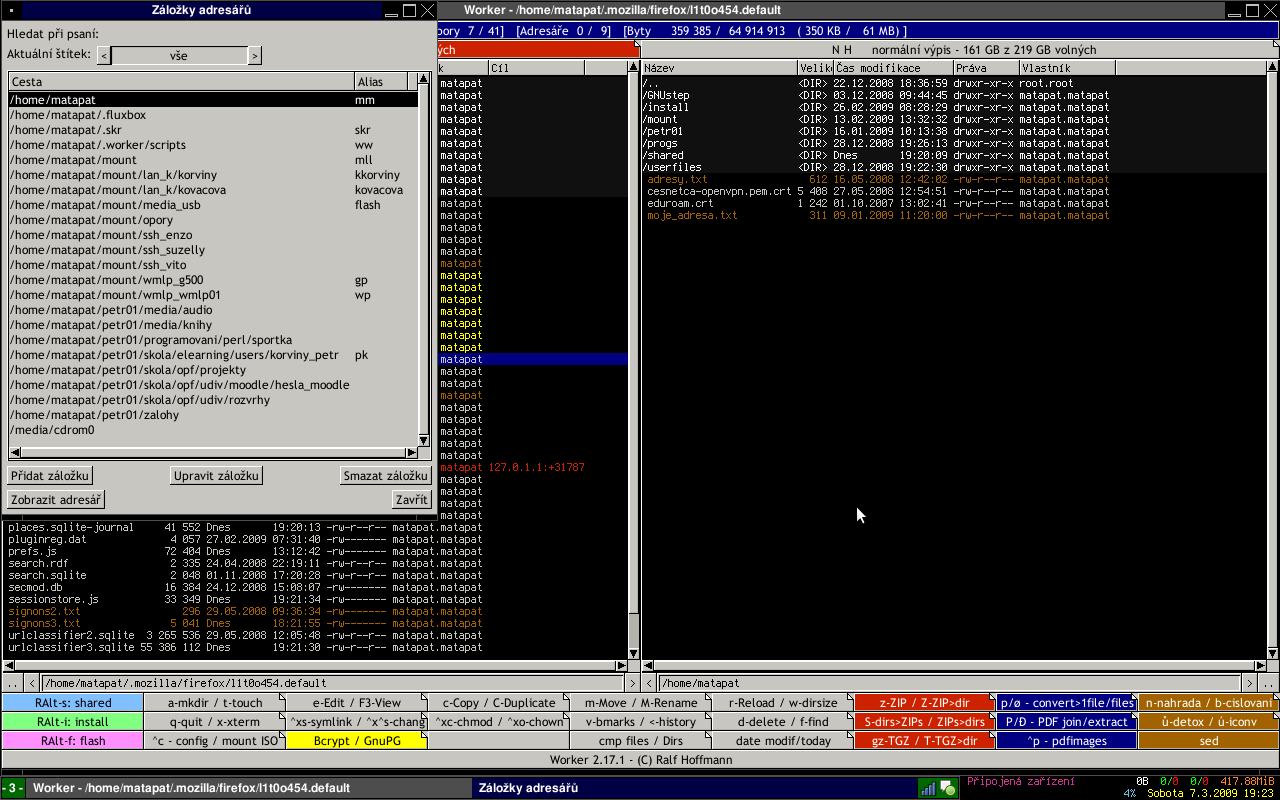Click yellow 'Bcrypt / GnuPG' button

[x=357, y=741]
